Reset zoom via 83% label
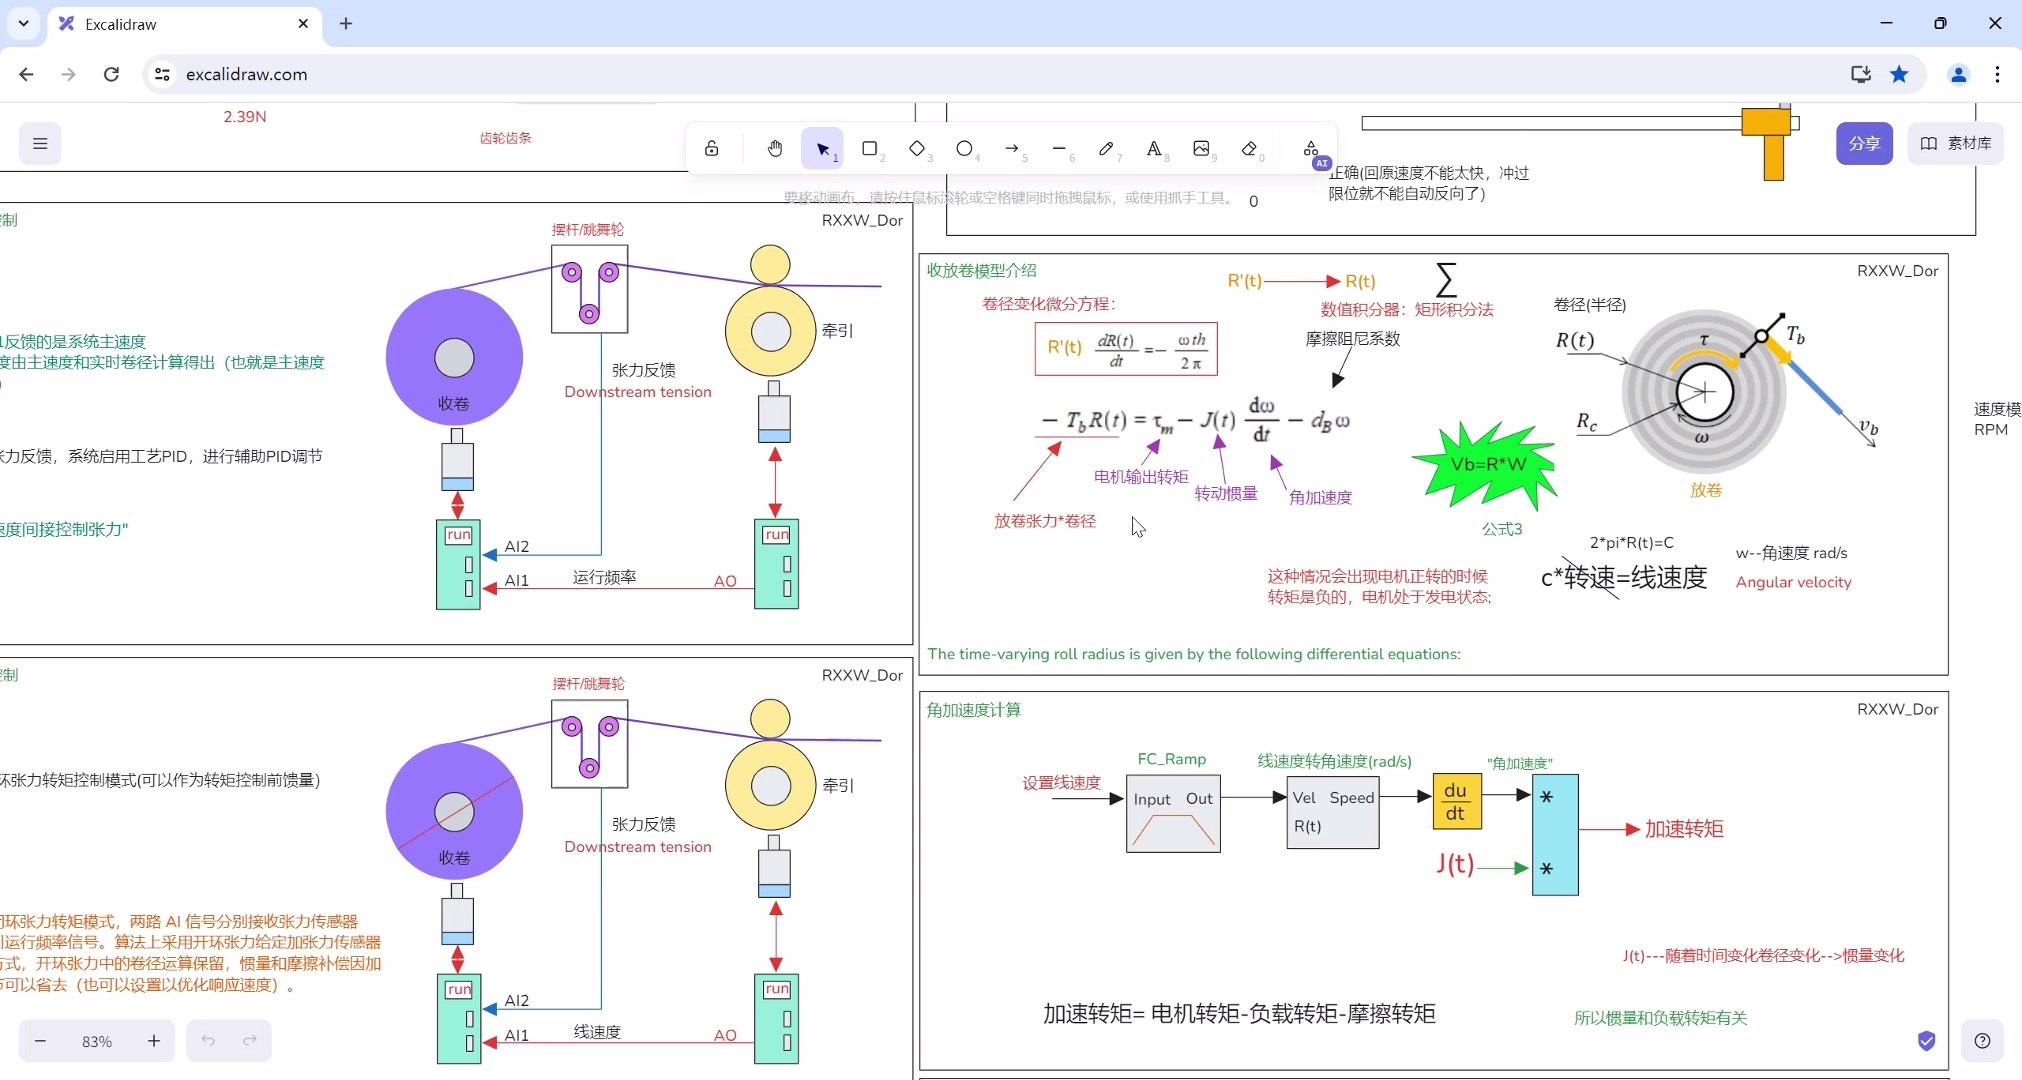Viewport: 2022px width, 1080px height. point(97,1041)
